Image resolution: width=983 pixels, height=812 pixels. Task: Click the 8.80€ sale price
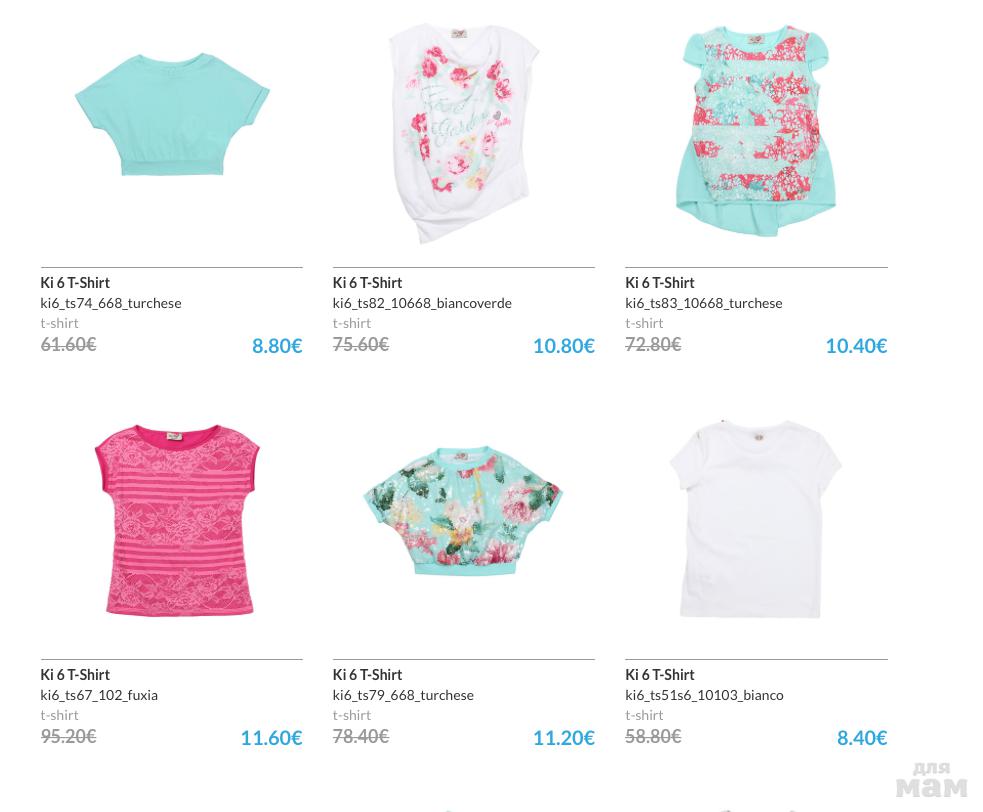[x=277, y=346]
